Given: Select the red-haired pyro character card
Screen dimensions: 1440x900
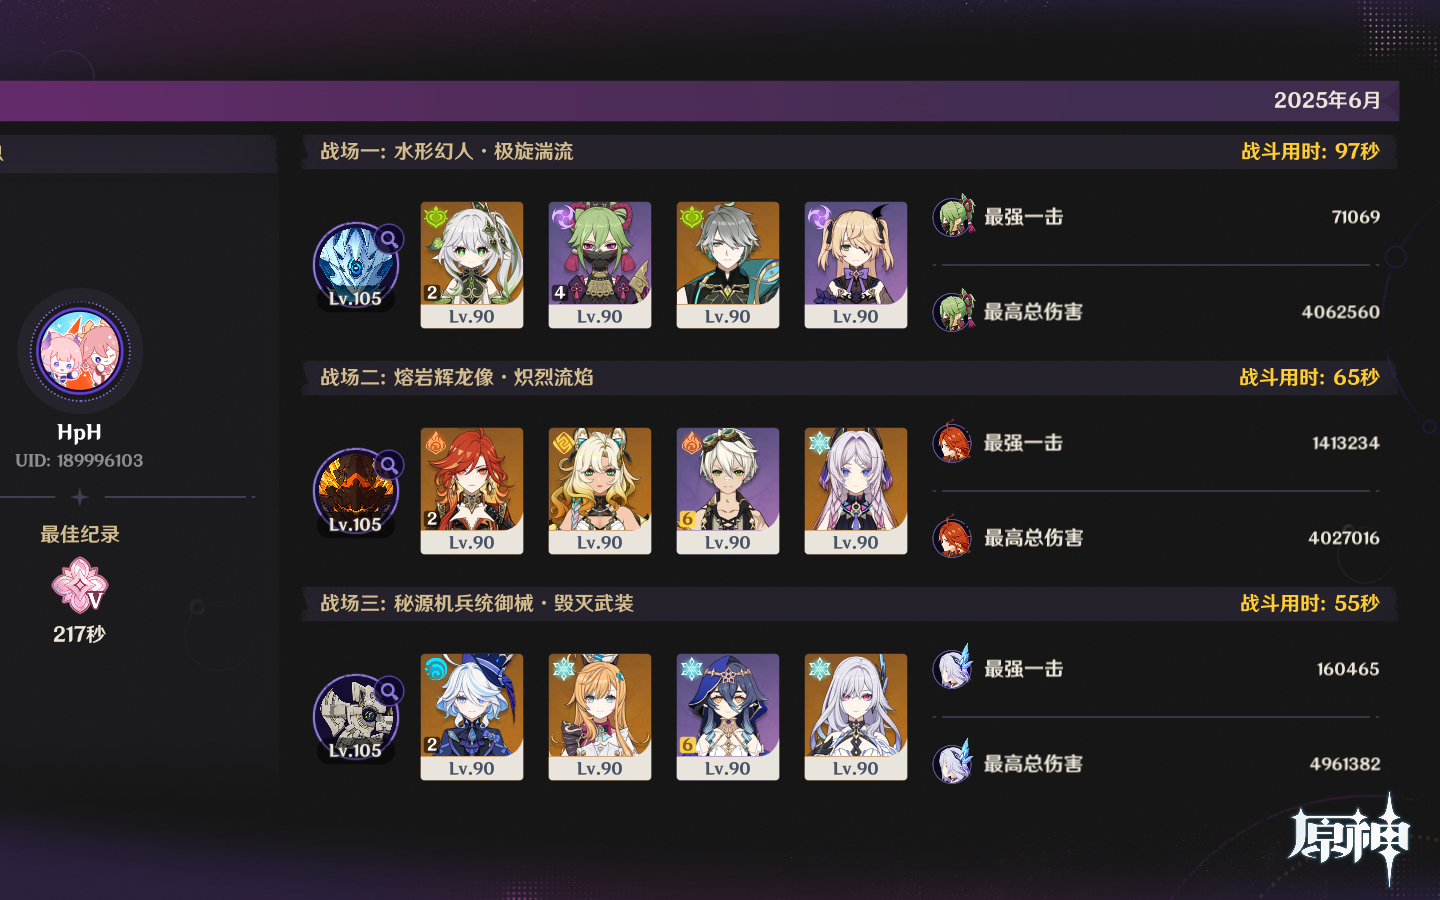Looking at the screenshot, I should point(472,491).
